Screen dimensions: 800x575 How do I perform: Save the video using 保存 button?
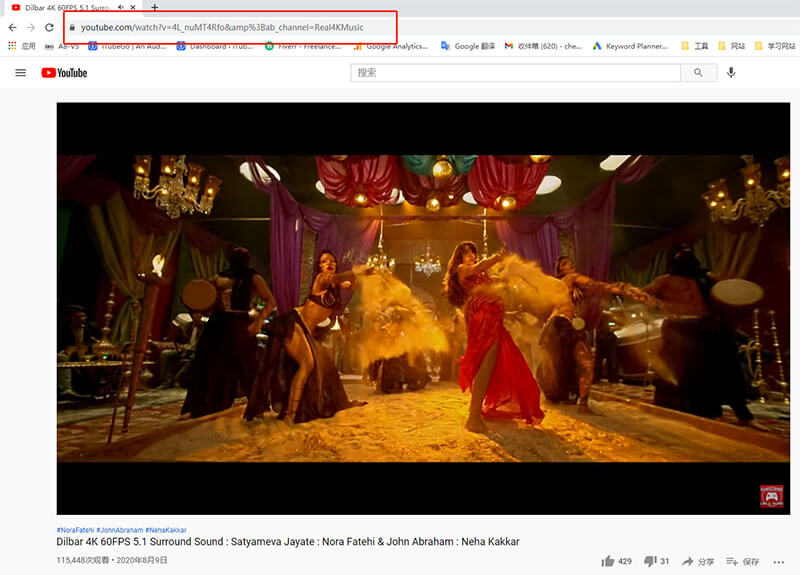742,561
